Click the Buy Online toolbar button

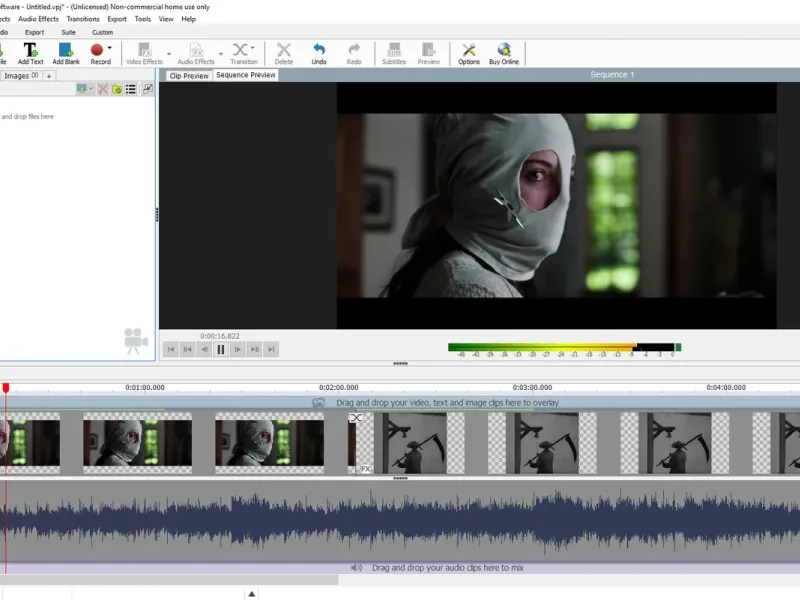coord(504,54)
